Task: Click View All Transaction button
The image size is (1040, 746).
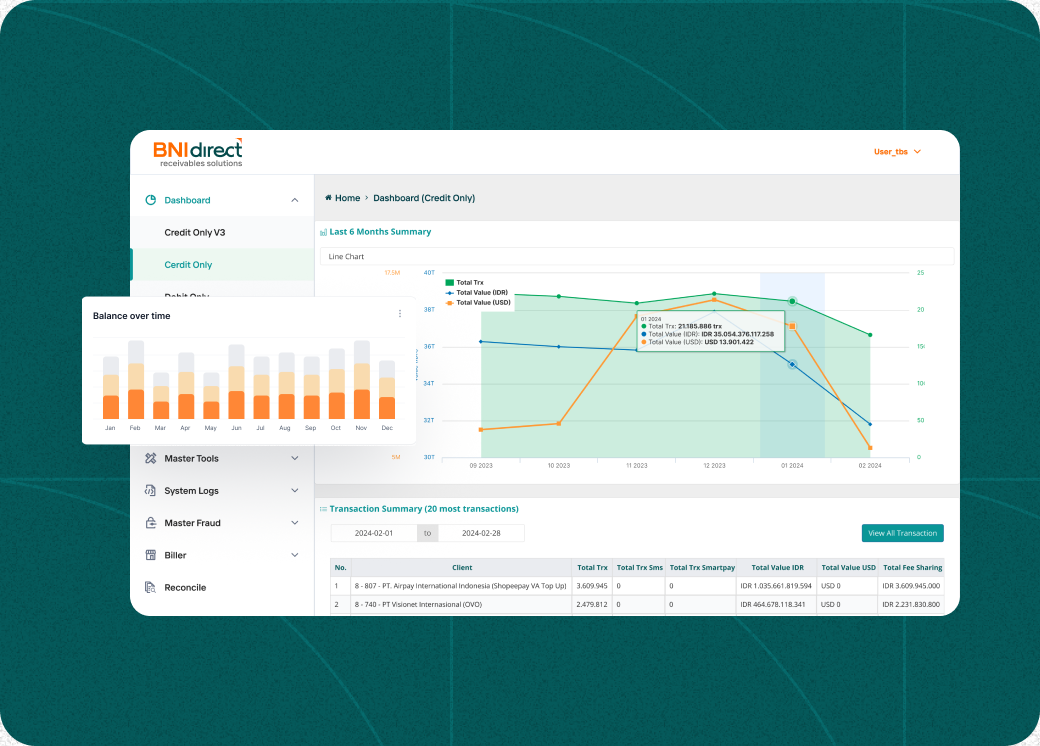Action: [x=902, y=533]
